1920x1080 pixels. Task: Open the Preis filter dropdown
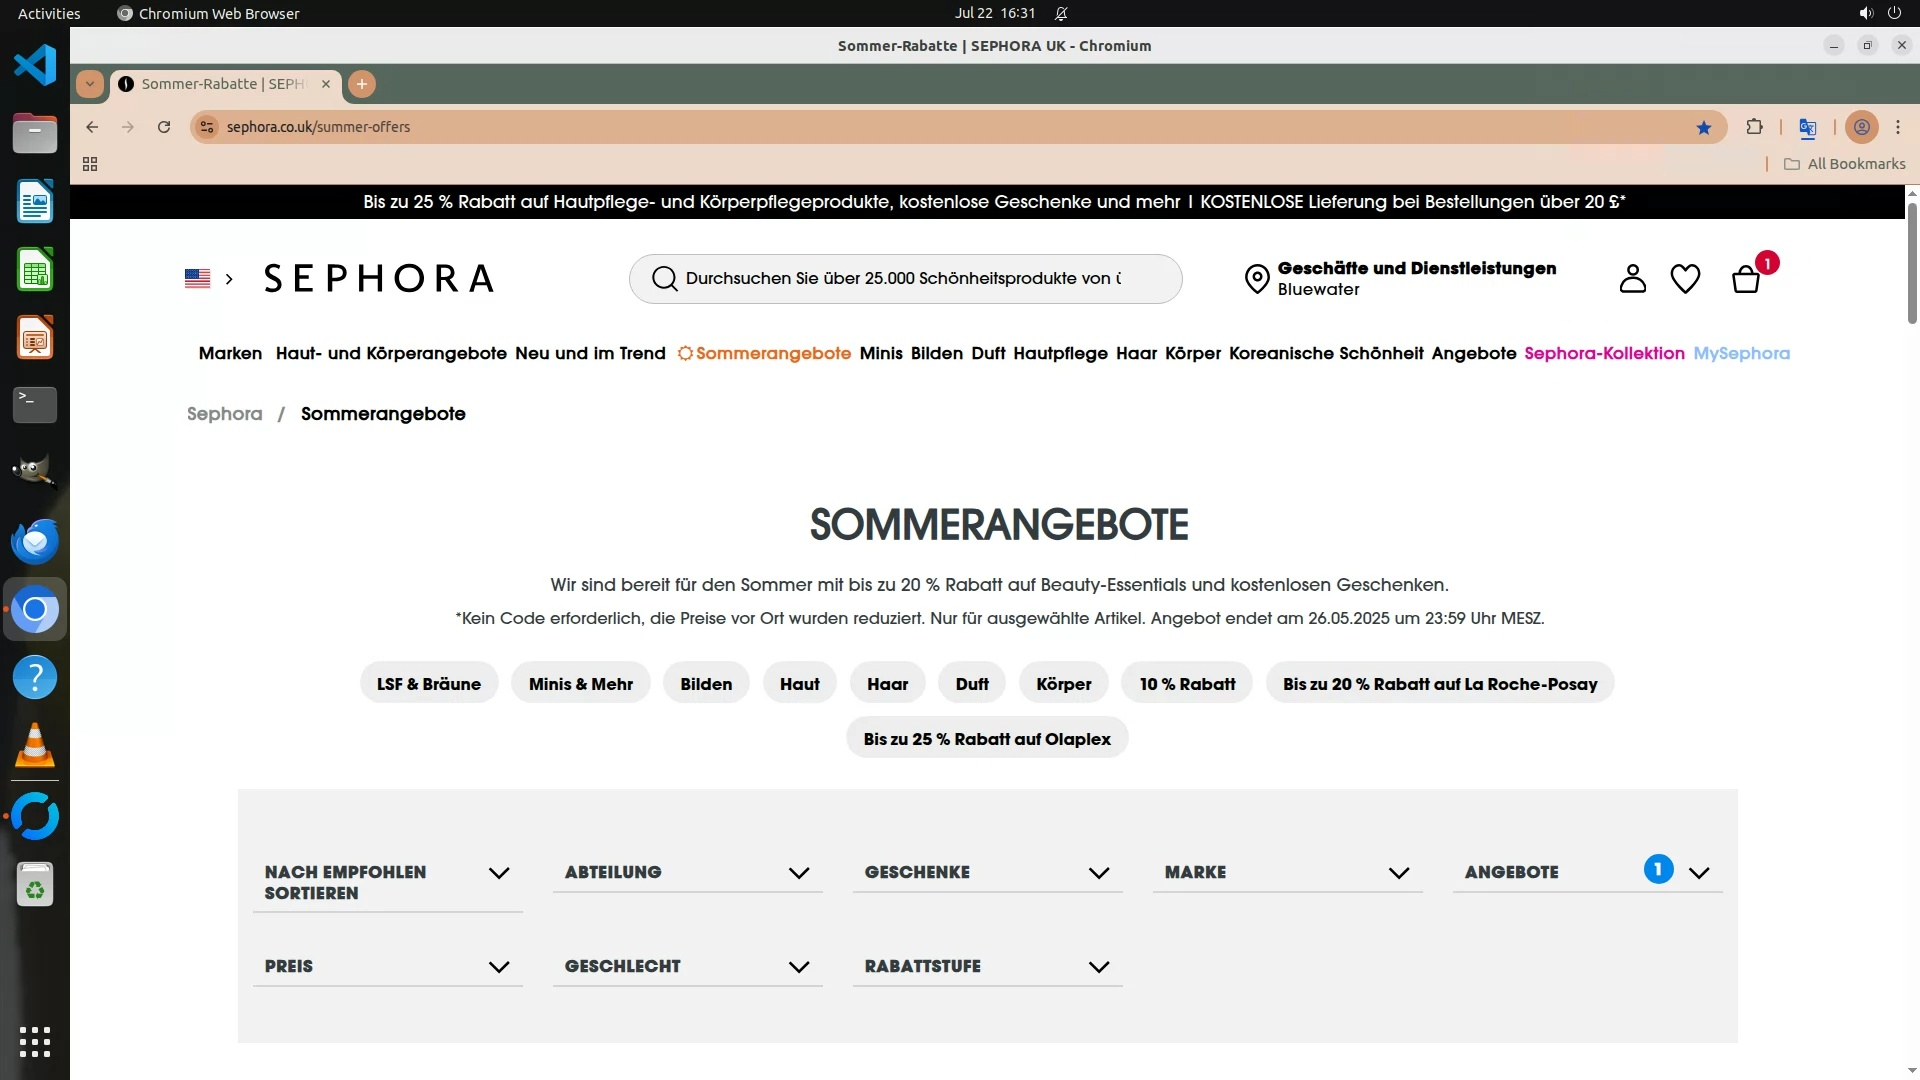(498, 966)
